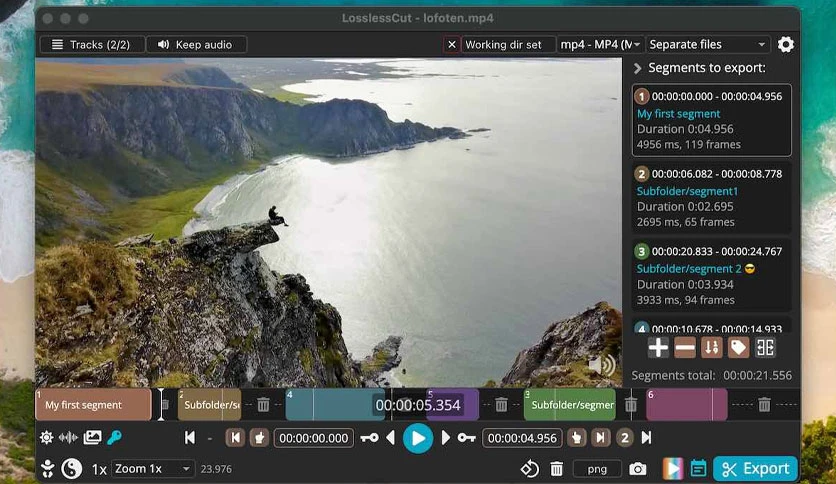Open the Tracks (2/2) panel
Viewport: 836px width, 484px height.
pyautogui.click(x=92, y=45)
